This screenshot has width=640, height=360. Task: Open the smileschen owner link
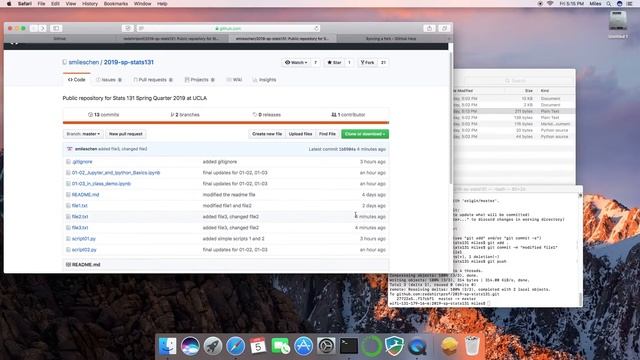(x=84, y=62)
